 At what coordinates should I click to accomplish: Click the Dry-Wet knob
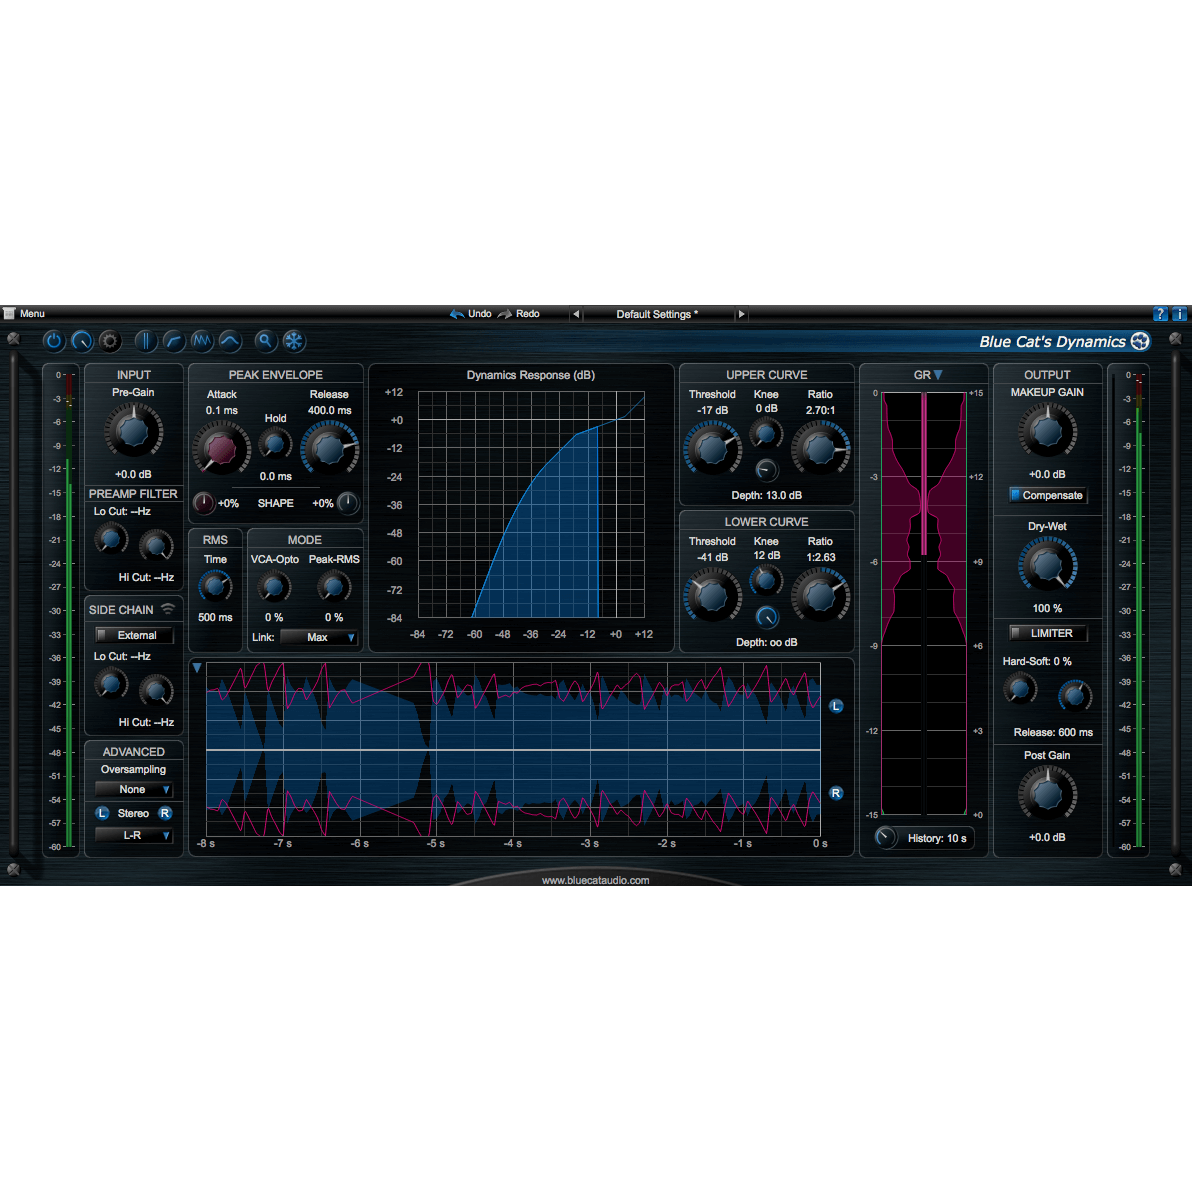pos(1047,565)
